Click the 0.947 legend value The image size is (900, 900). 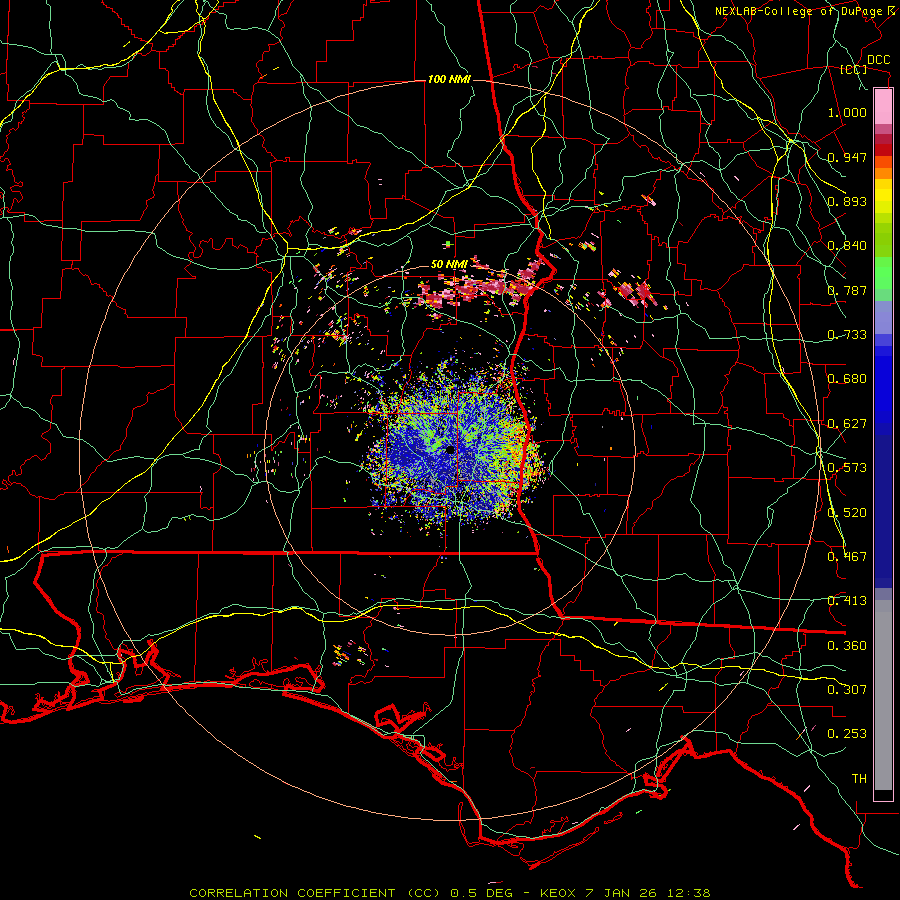pos(847,157)
